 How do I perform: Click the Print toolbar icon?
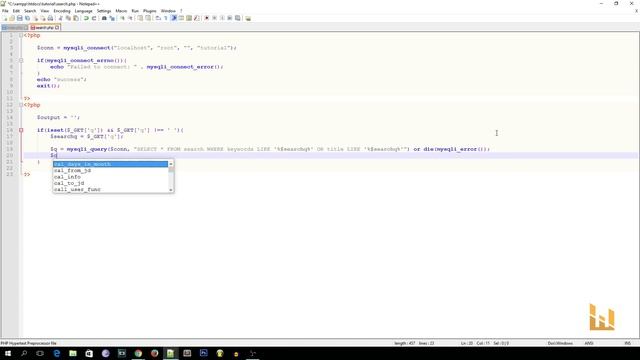[50, 18]
